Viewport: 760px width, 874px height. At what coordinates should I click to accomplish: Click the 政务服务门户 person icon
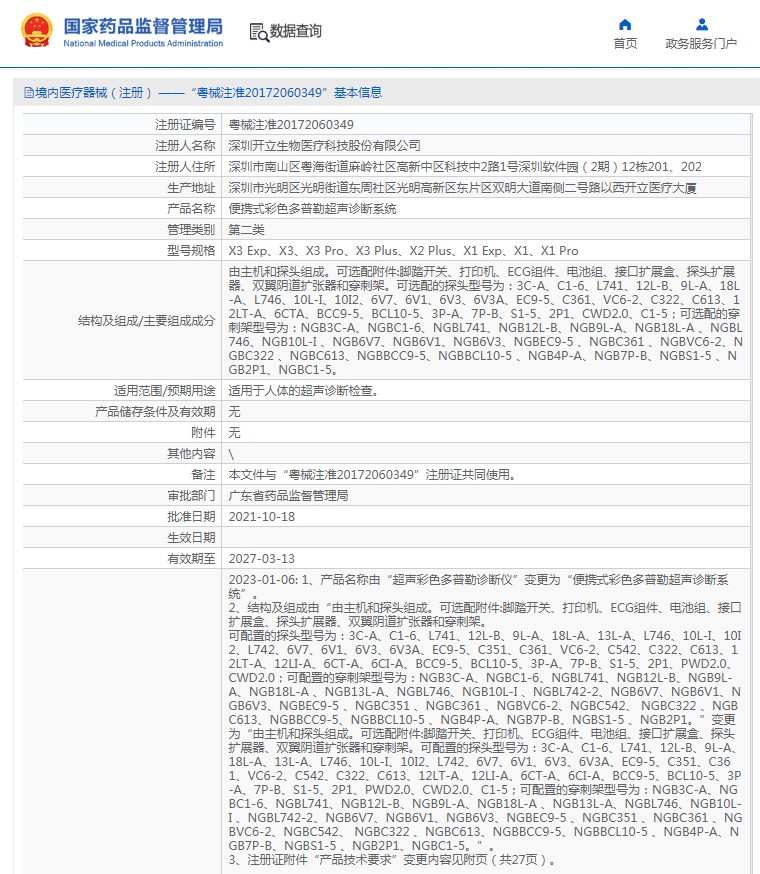pyautogui.click(x=701, y=25)
